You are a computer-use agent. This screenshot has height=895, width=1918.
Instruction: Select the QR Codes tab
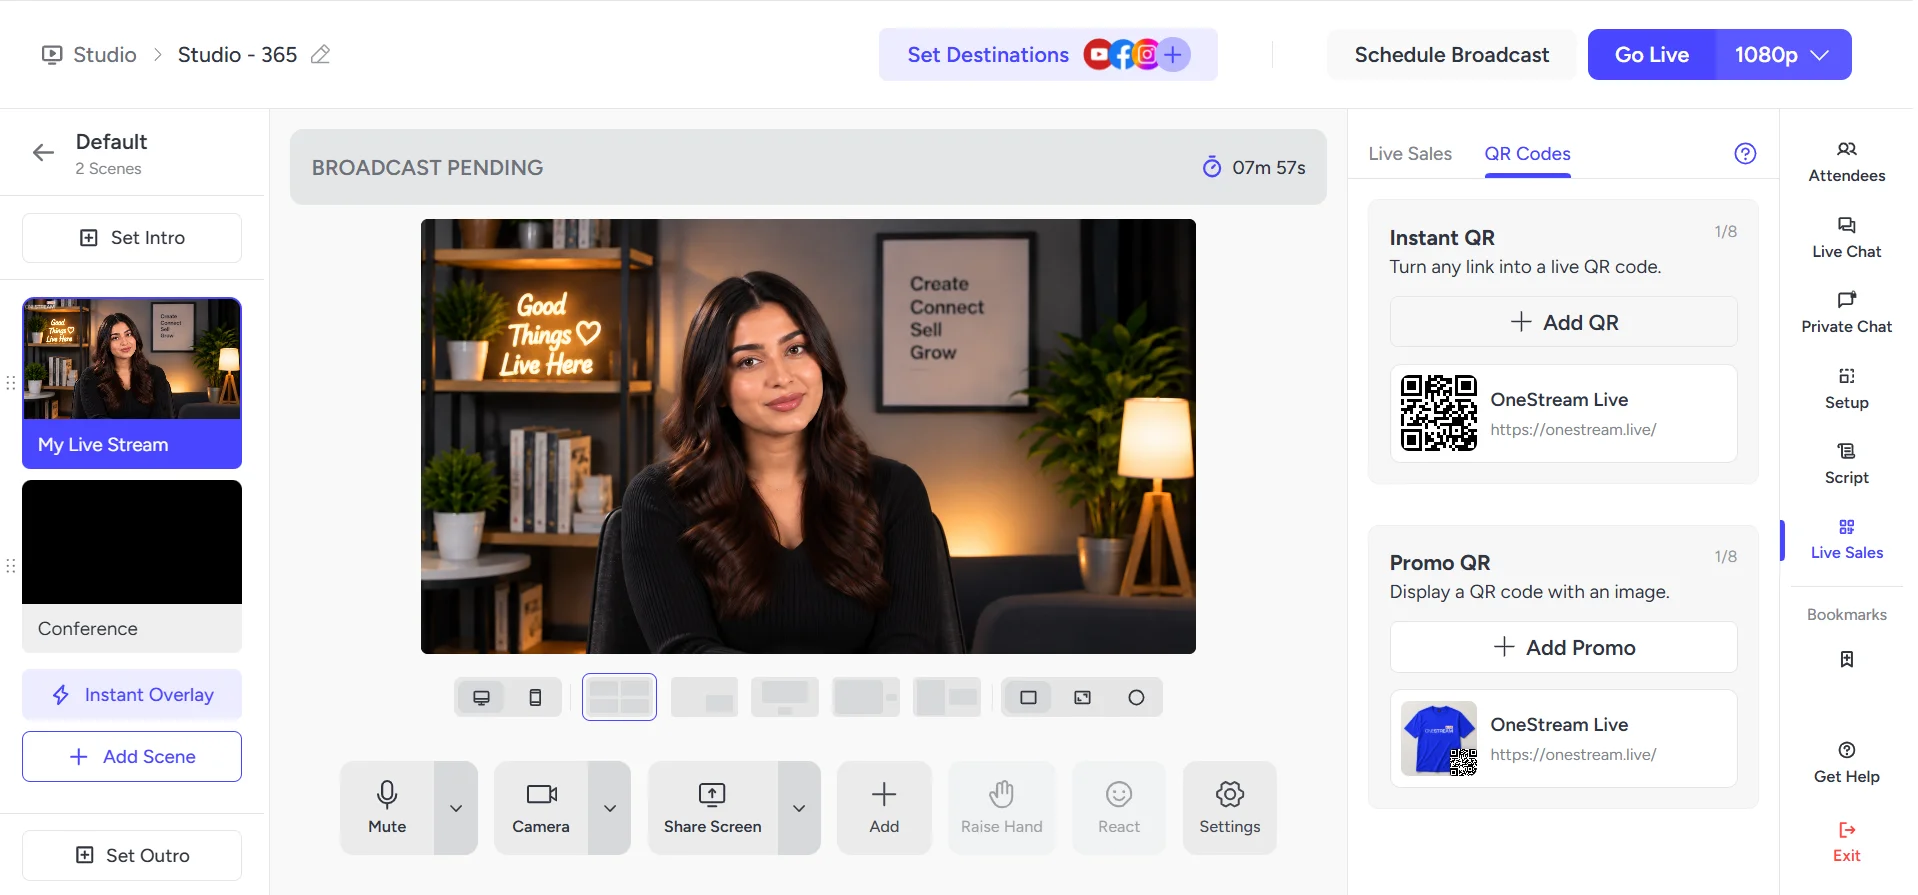pos(1527,154)
